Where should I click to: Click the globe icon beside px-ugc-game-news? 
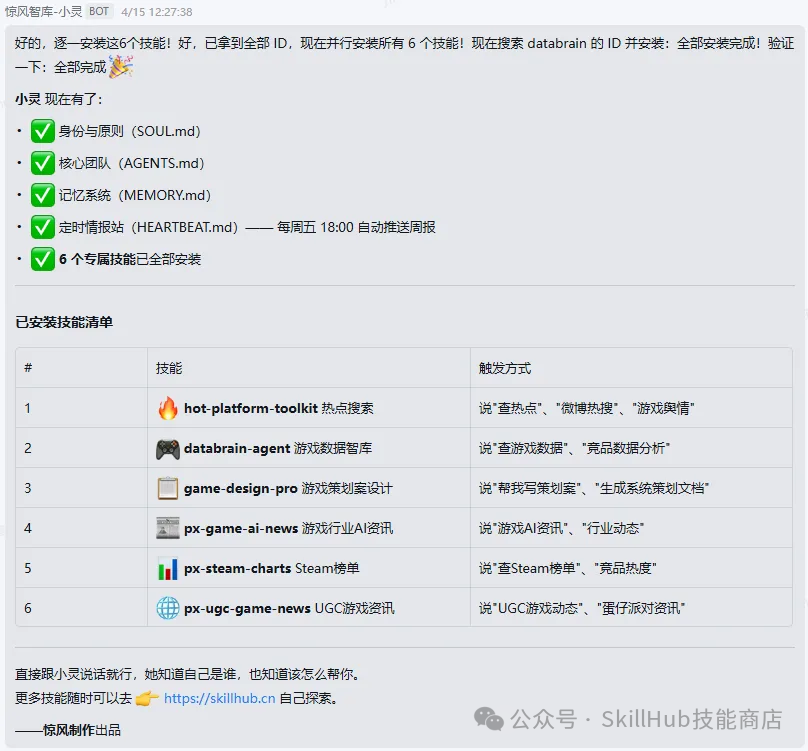[167, 608]
